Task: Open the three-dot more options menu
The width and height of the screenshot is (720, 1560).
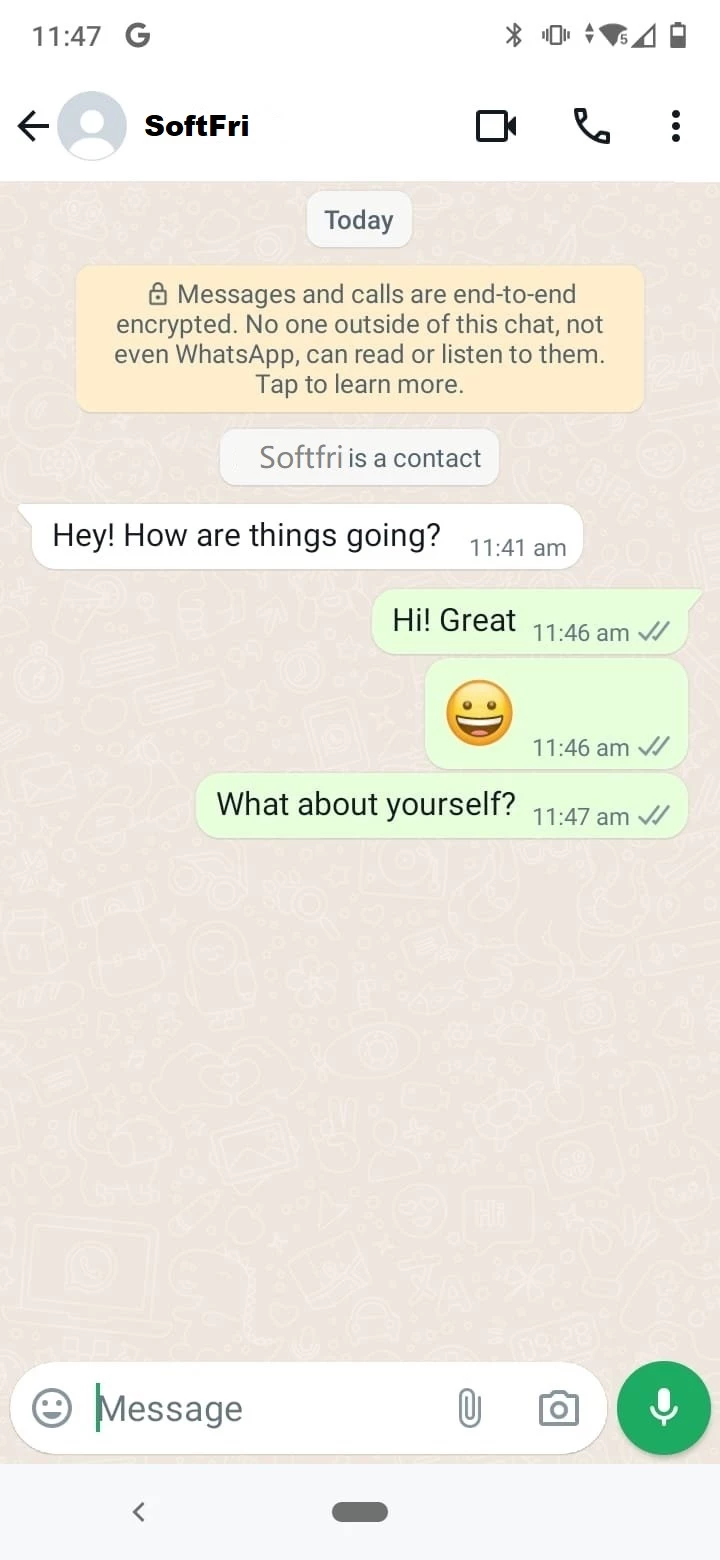Action: click(x=676, y=126)
